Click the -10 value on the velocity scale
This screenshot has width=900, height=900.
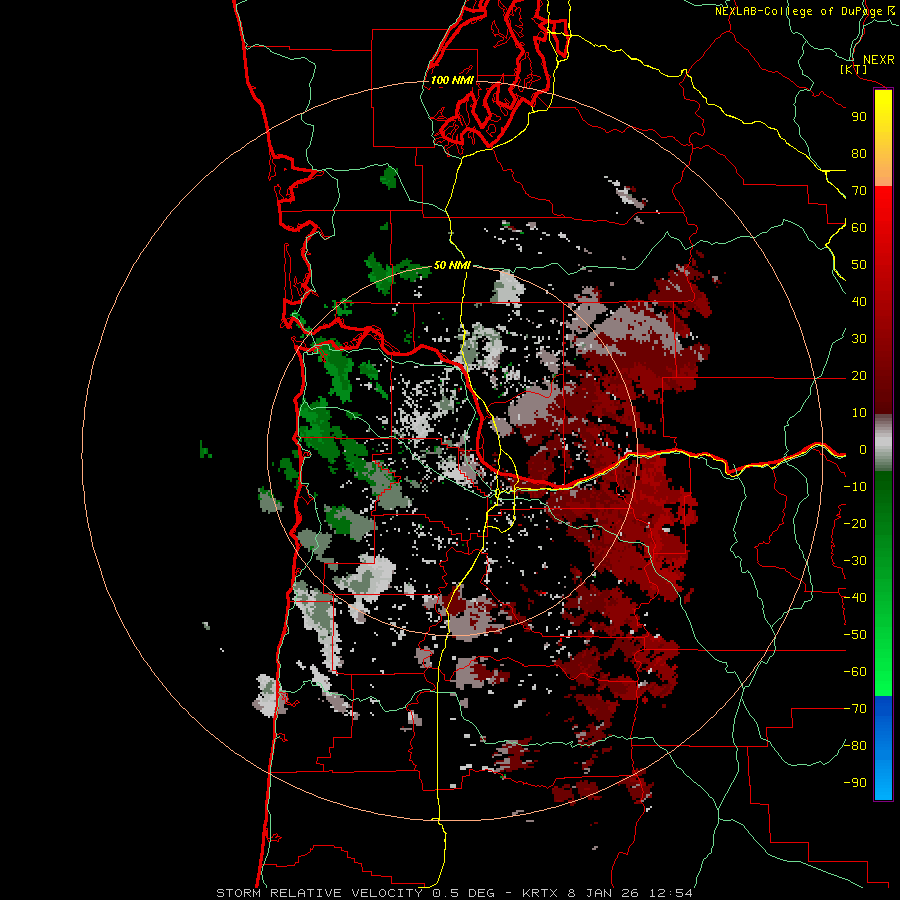pos(855,487)
